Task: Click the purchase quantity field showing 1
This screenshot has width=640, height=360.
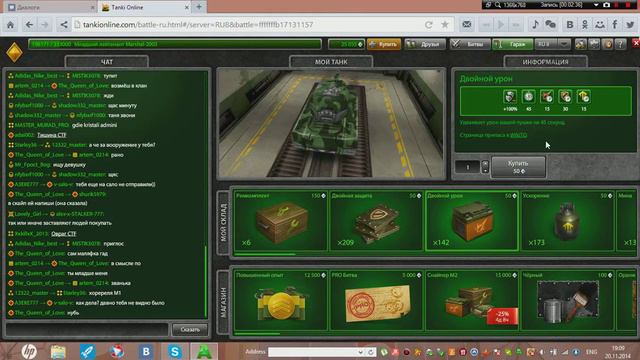Action: 468,167
